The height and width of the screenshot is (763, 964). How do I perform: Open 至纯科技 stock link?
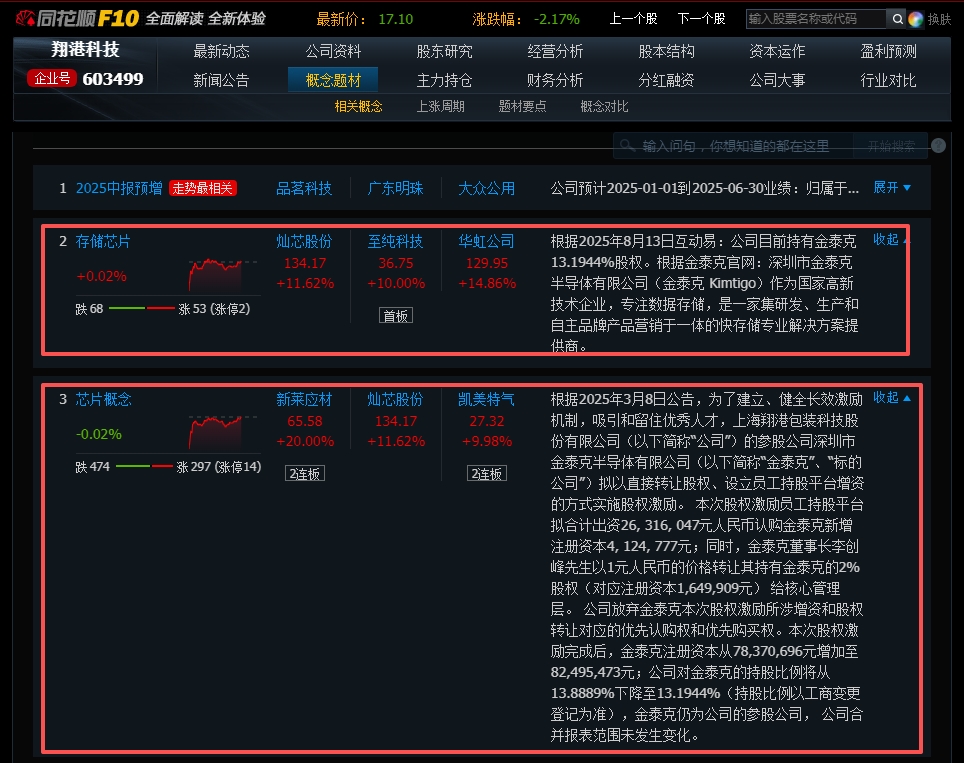395,241
